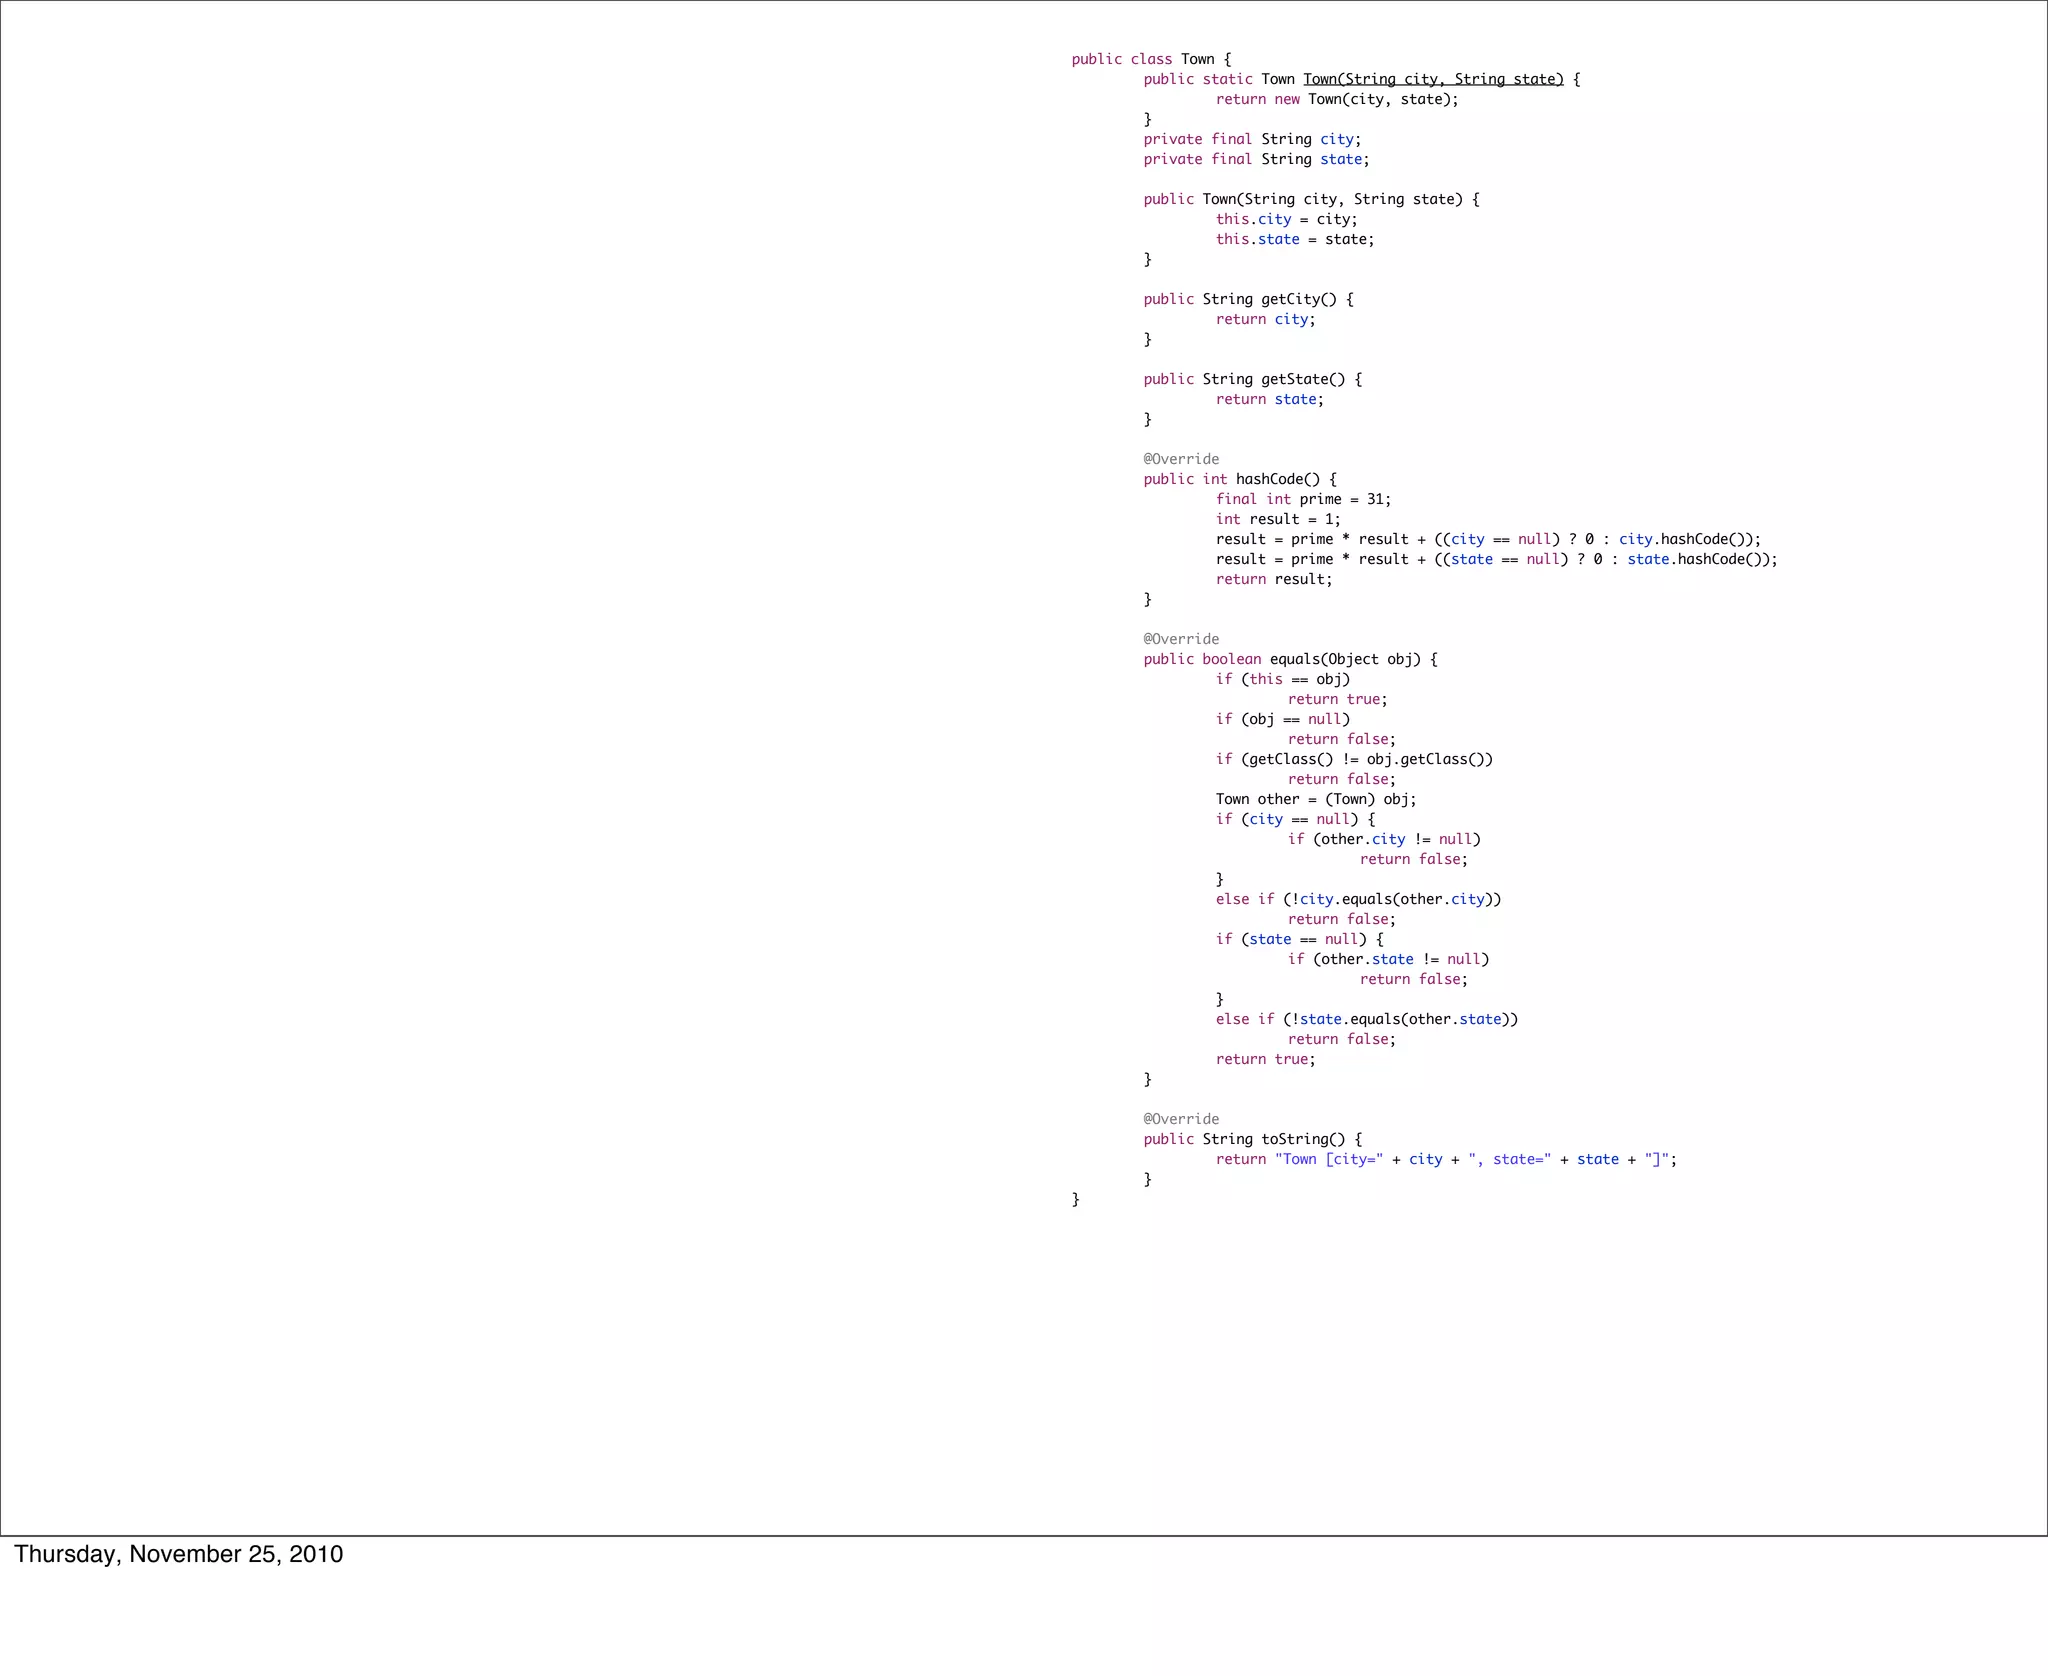2048x1676 pixels.
Task: Click 'public String toString() {' line
Action: 1253,1140
